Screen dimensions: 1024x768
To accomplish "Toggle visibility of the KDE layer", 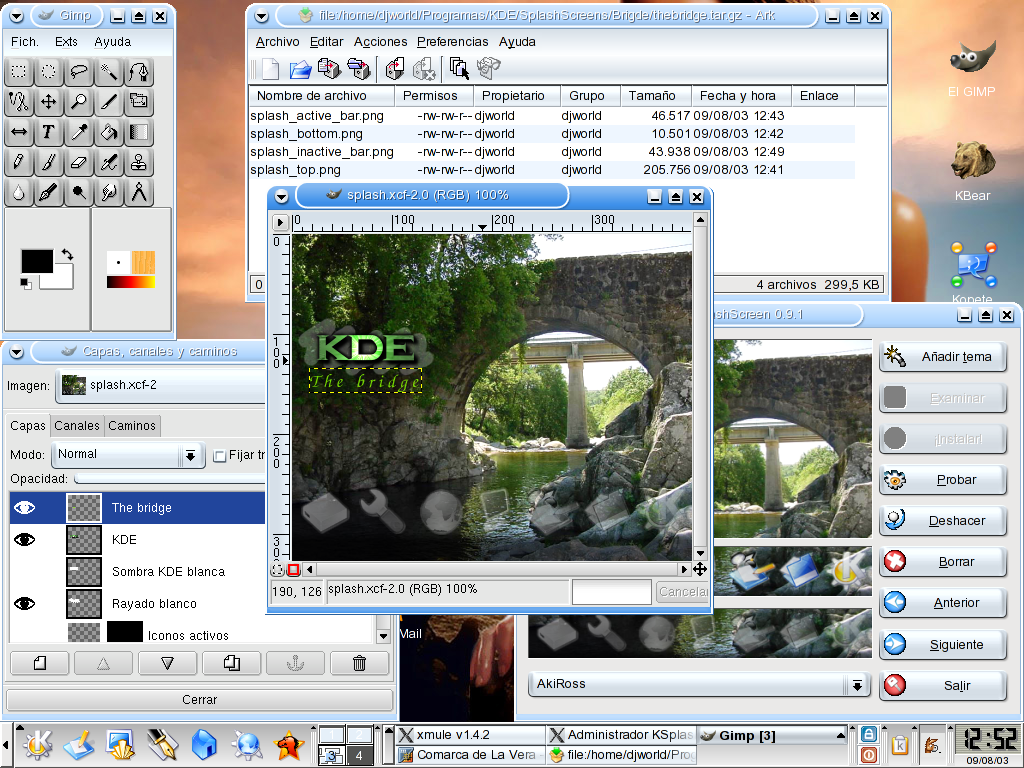I will [x=25, y=539].
